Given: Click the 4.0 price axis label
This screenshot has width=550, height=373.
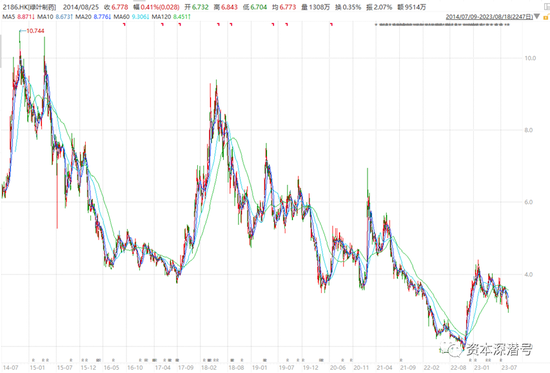Looking at the screenshot, I should click(528, 274).
